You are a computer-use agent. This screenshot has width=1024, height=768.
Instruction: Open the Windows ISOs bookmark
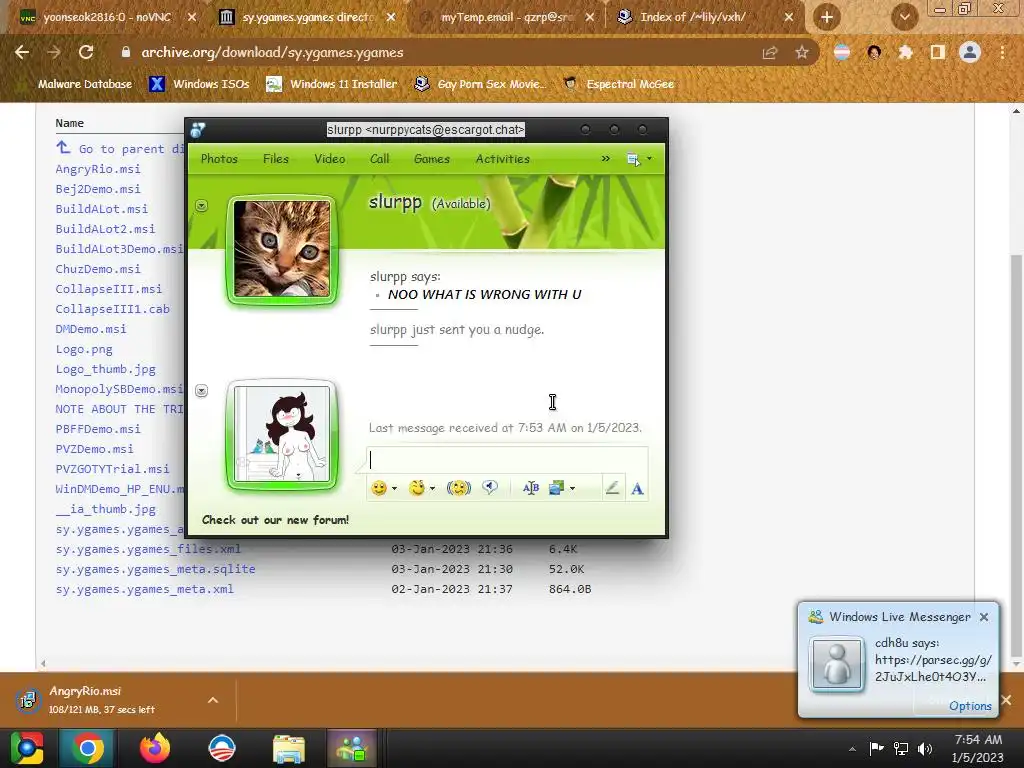(199, 84)
